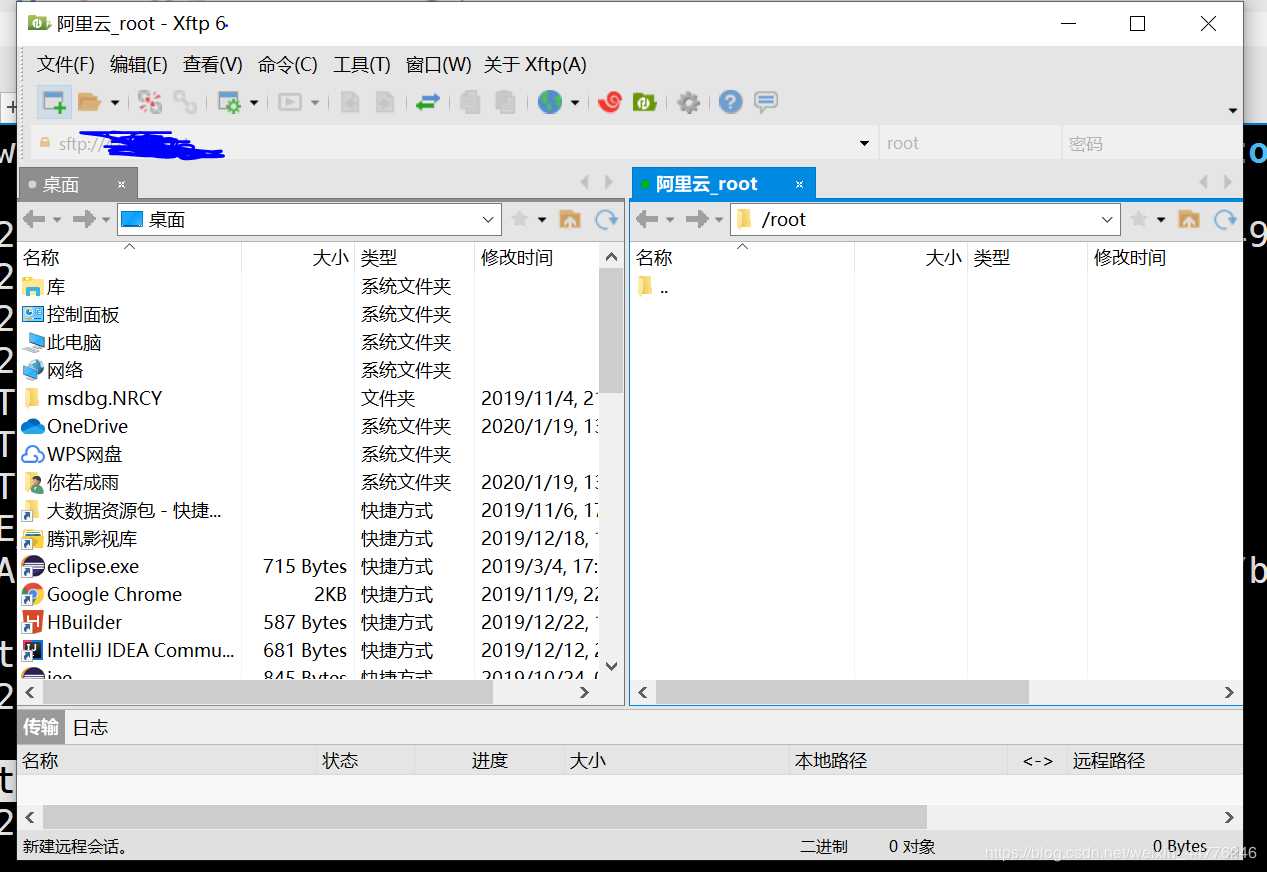
Task: Select the 阿里云_root remote tab
Action: click(707, 184)
